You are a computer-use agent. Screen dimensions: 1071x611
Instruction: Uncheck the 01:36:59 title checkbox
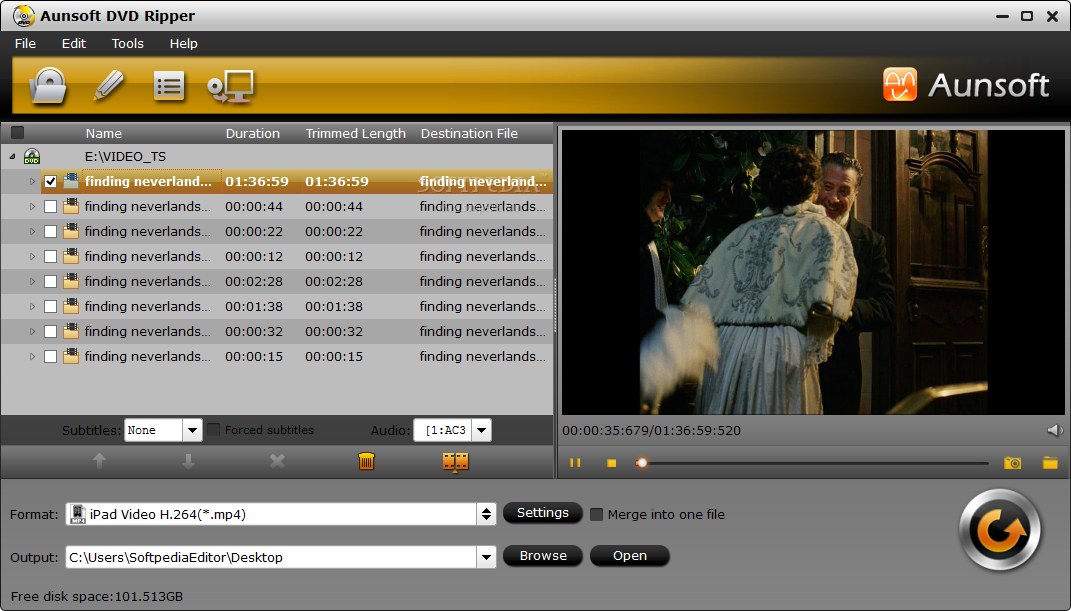tap(51, 182)
